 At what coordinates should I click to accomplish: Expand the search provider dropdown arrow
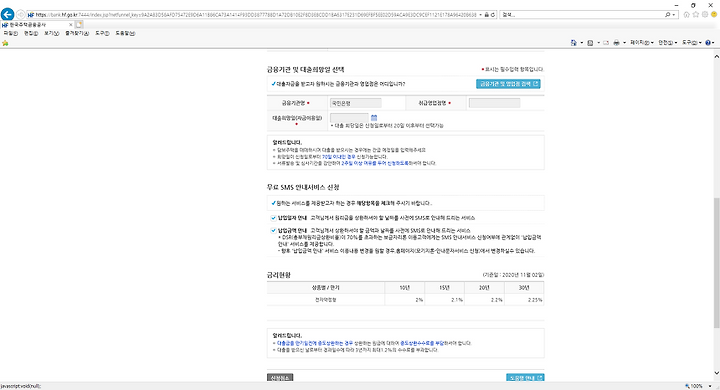(x=674, y=15)
